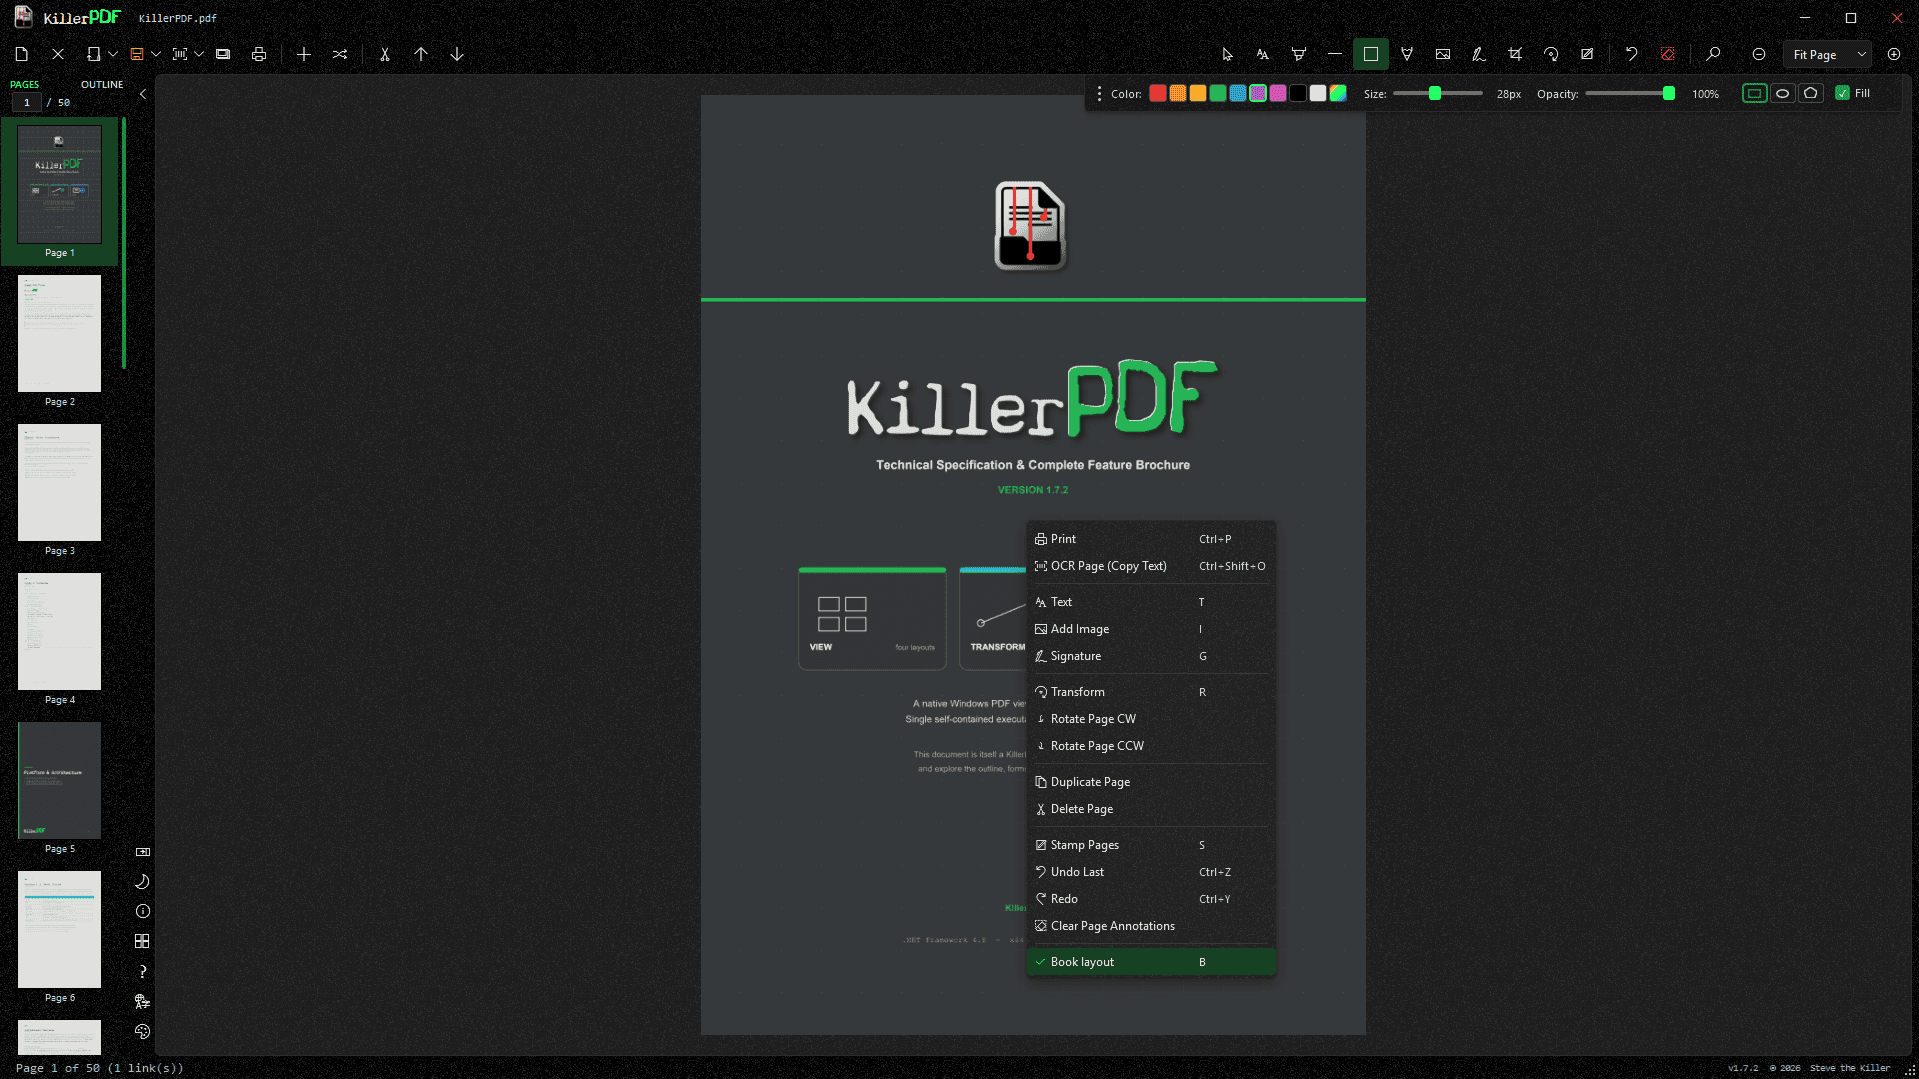Screen dimensions: 1919x1079
Task: Choose Duplicate Page from the context menu
Action: pyautogui.click(x=1151, y=782)
